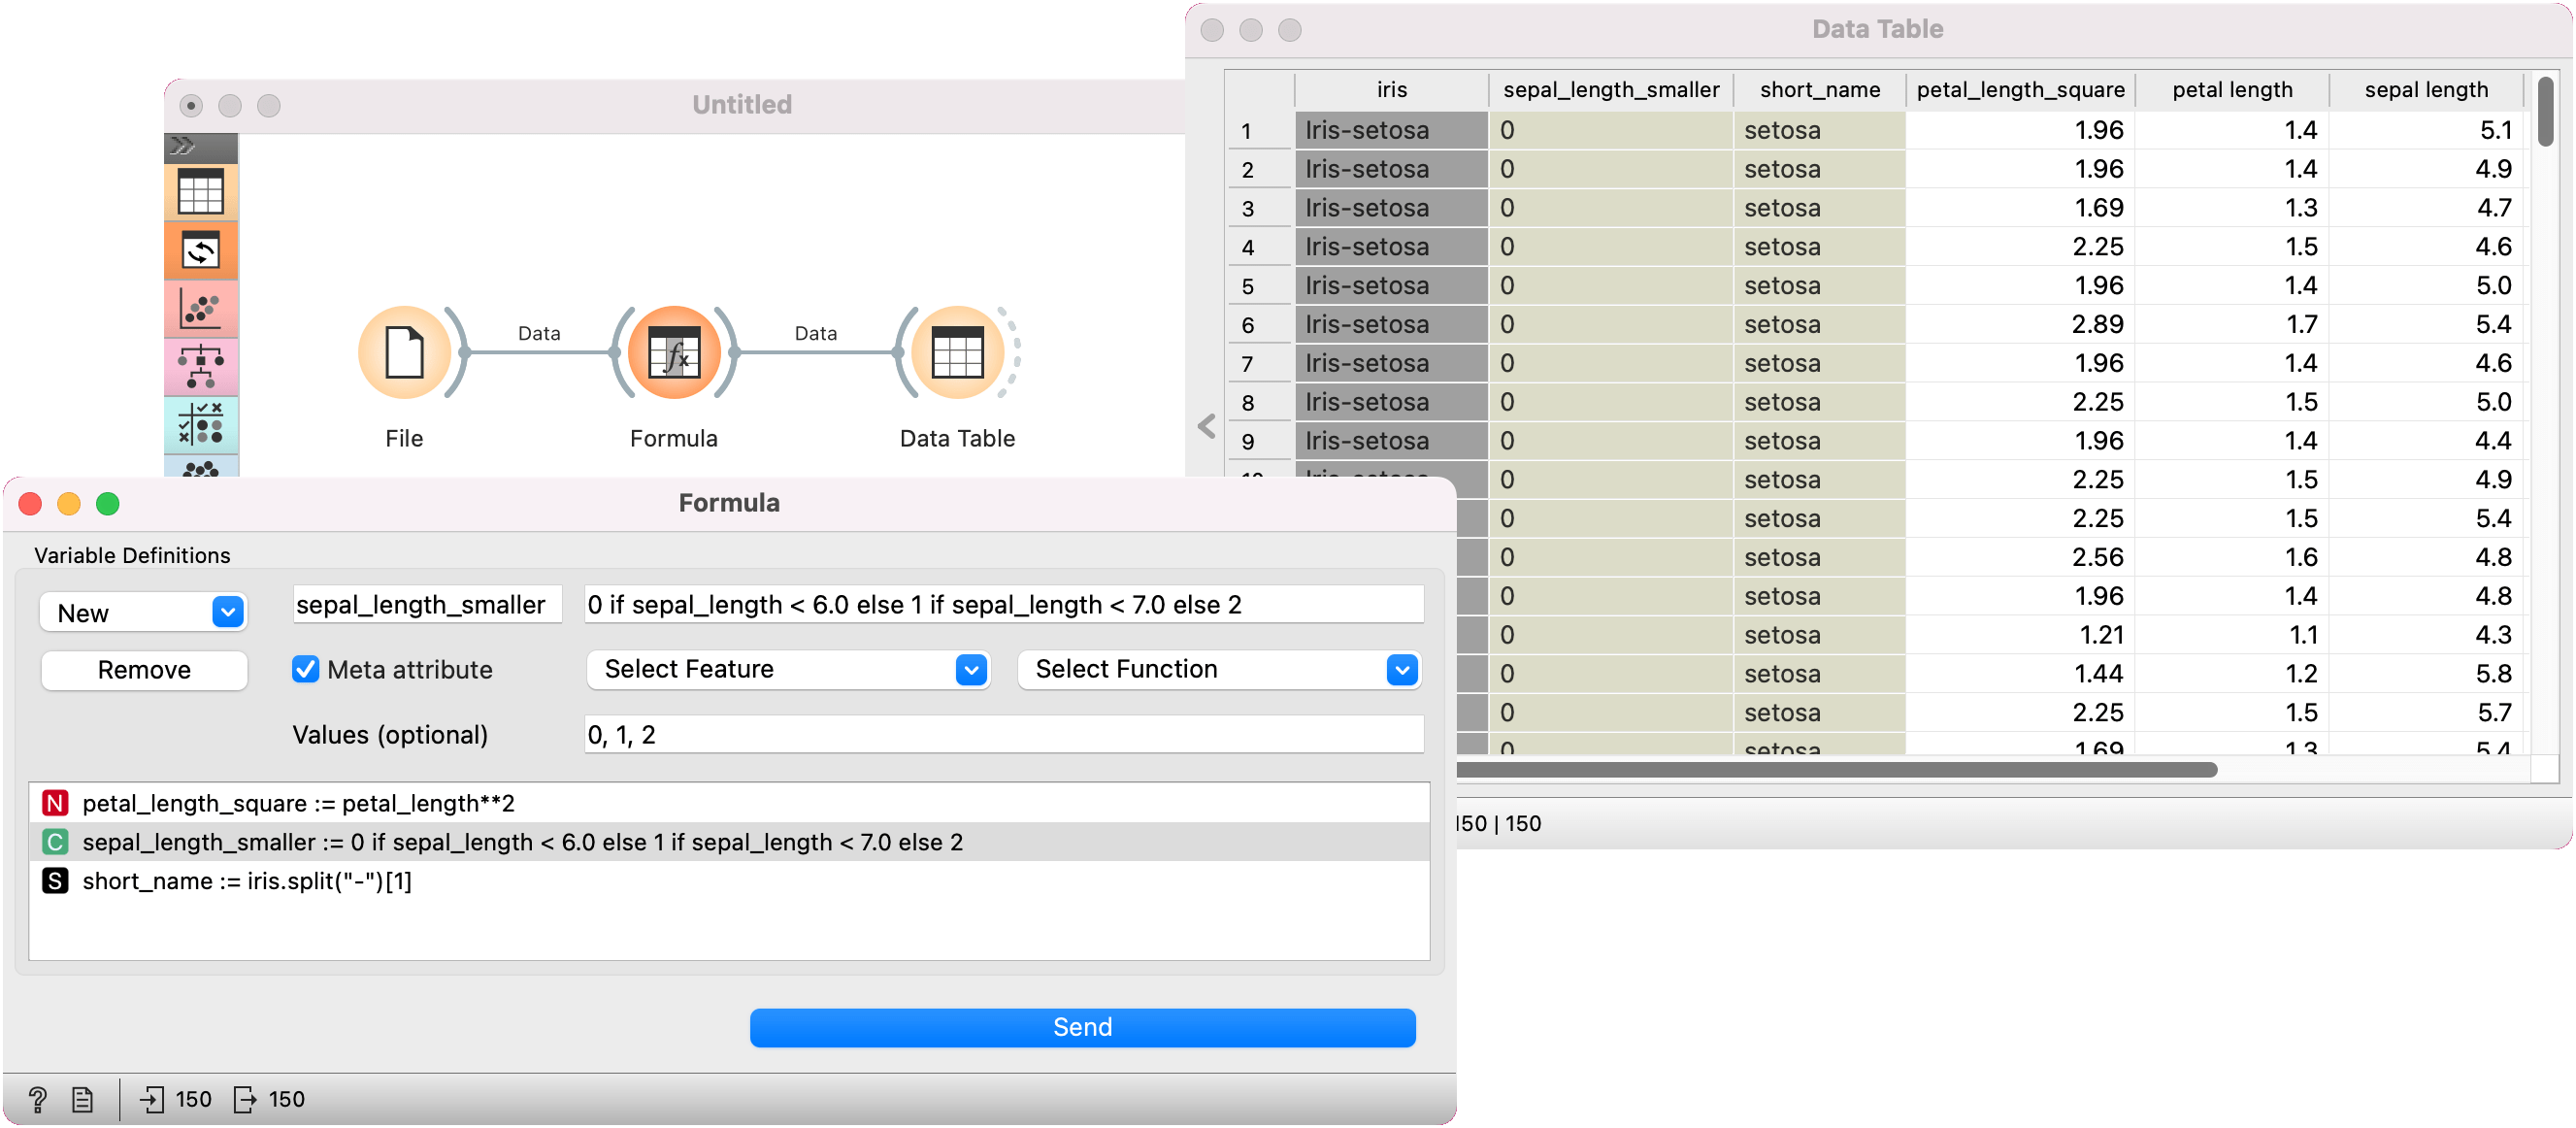Viewport: 2576px width, 1128px height.
Task: Click the Values (optional) input field
Action: [x=1003, y=734]
